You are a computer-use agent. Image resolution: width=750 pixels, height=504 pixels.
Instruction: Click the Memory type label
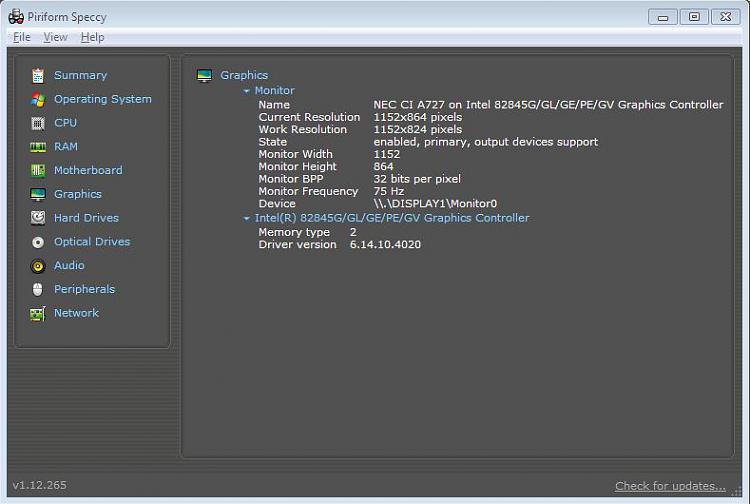[294, 232]
